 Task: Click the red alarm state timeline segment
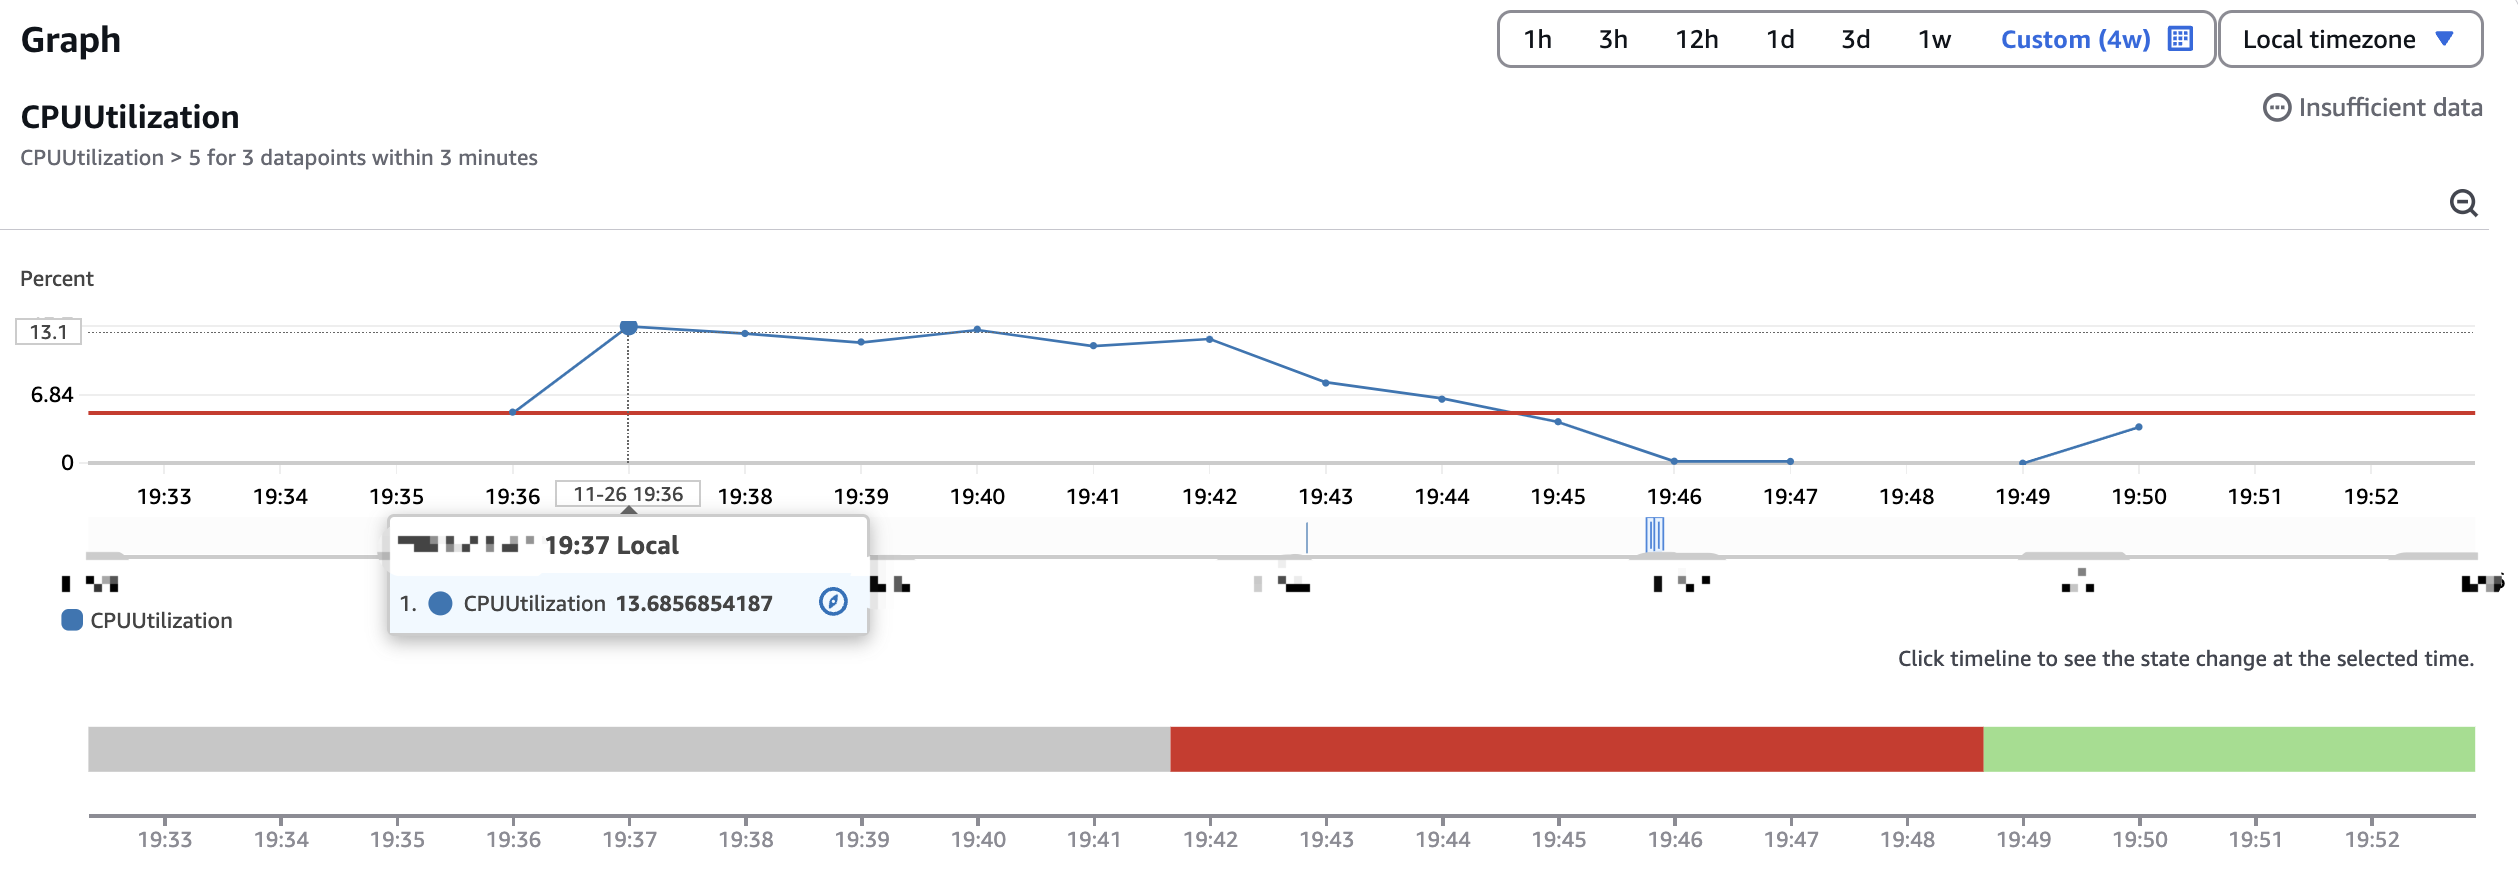pos(1576,749)
